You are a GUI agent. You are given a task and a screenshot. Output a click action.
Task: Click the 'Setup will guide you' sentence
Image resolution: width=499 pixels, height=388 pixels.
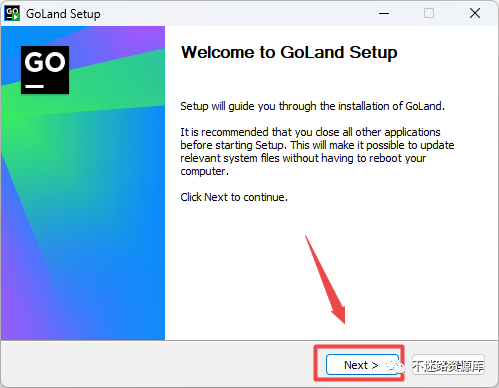312,106
